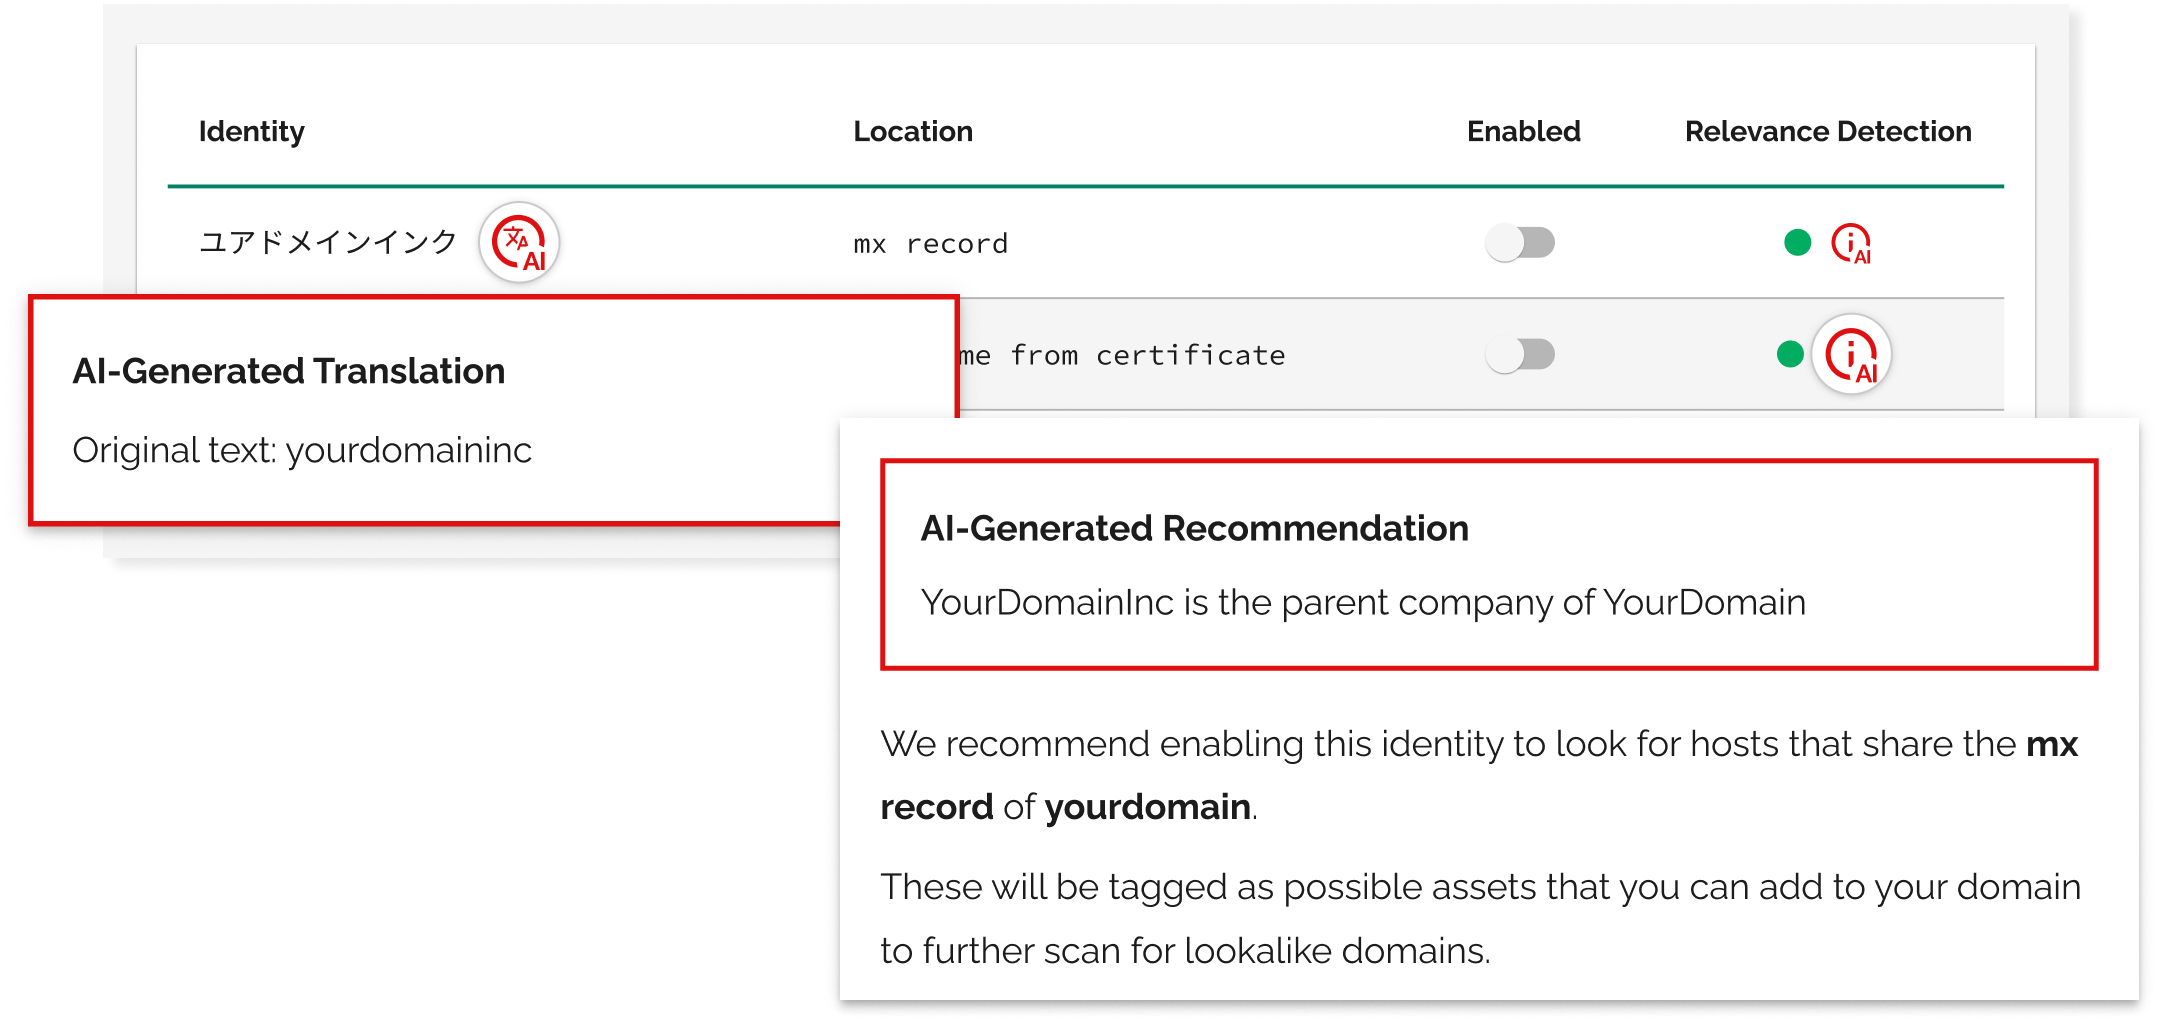Click the parent company recommendation sentence
Viewport: 2160px width, 1023px height.
pyautogui.click(x=1363, y=603)
